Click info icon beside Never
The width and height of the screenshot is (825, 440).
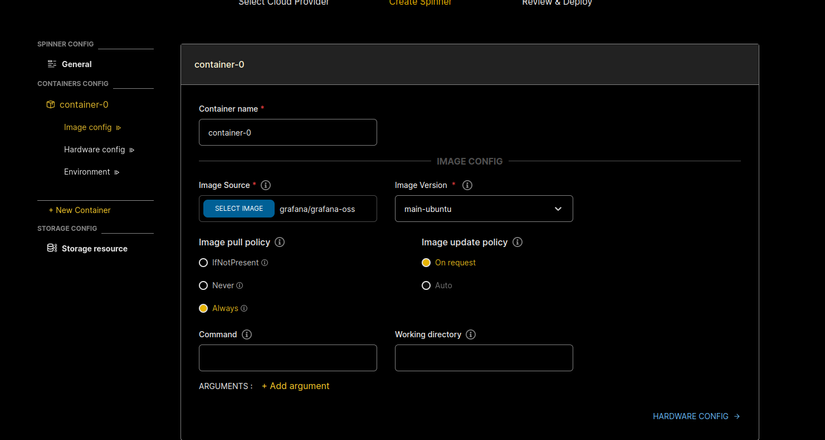(x=240, y=286)
